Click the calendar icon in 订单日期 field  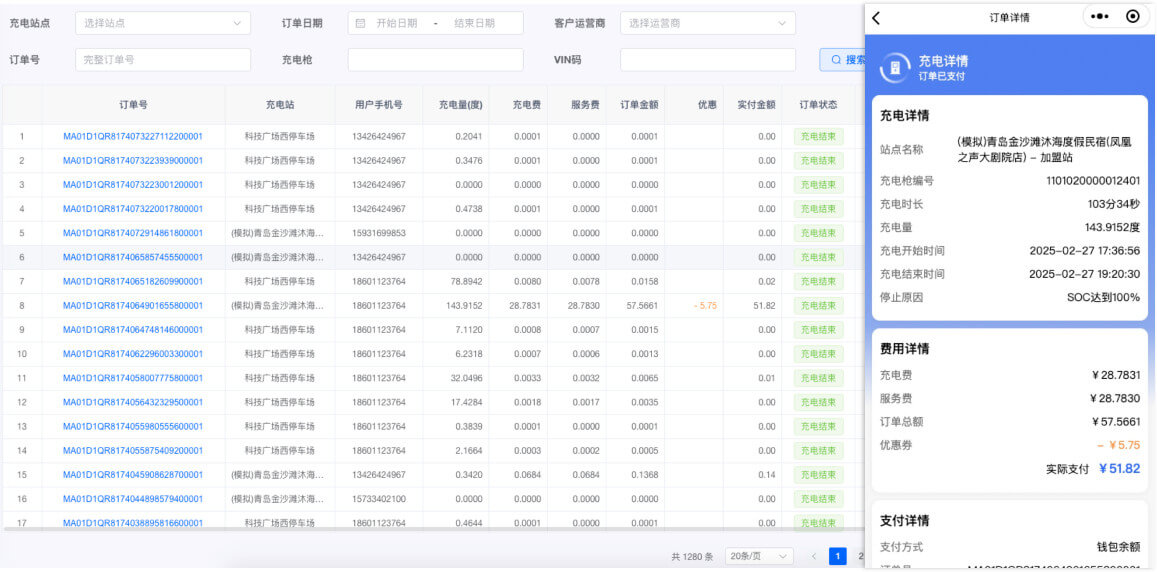(361, 23)
